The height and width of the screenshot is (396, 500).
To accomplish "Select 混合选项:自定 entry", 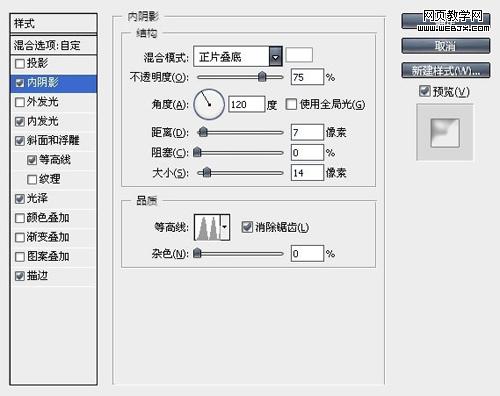I will [54, 45].
